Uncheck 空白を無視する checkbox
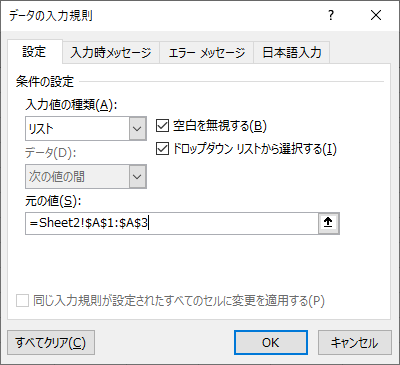The height and width of the screenshot is (365, 400). tap(162, 126)
